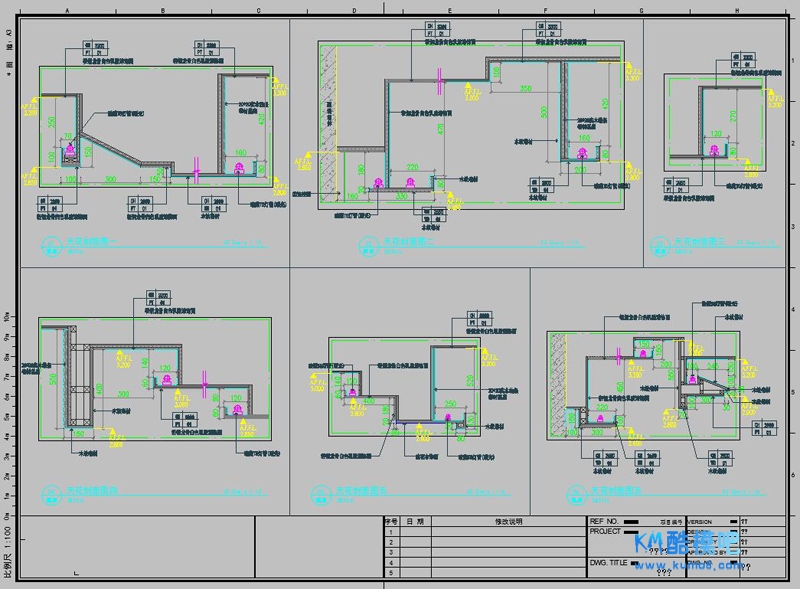The image size is (800, 589).
Task: Click the detail marker circle of 天花剖面图一
Action: (x=52, y=246)
